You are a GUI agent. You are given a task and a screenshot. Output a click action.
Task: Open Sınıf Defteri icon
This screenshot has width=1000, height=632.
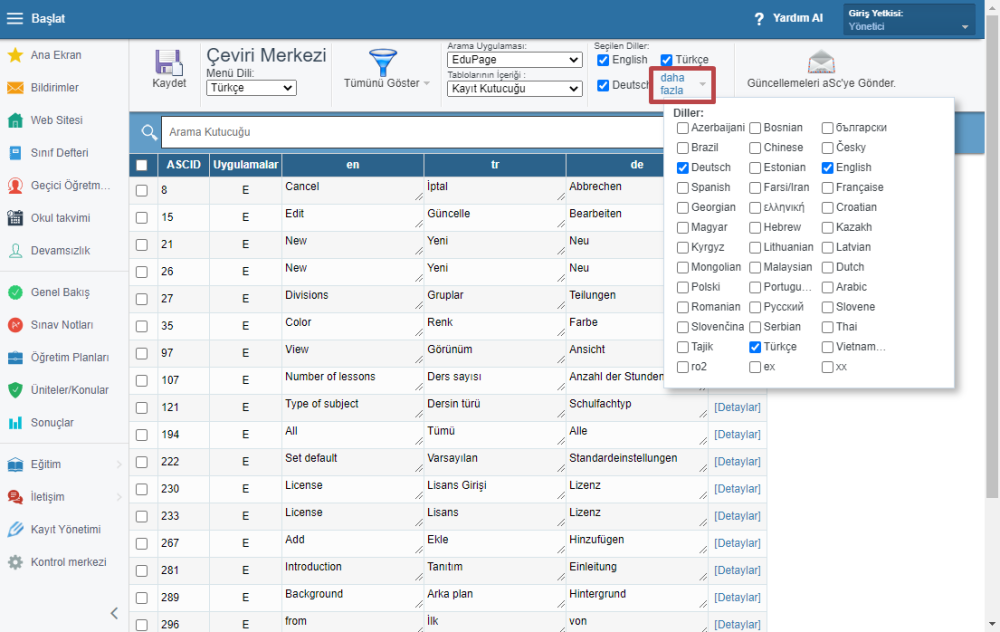pyautogui.click(x=15, y=152)
